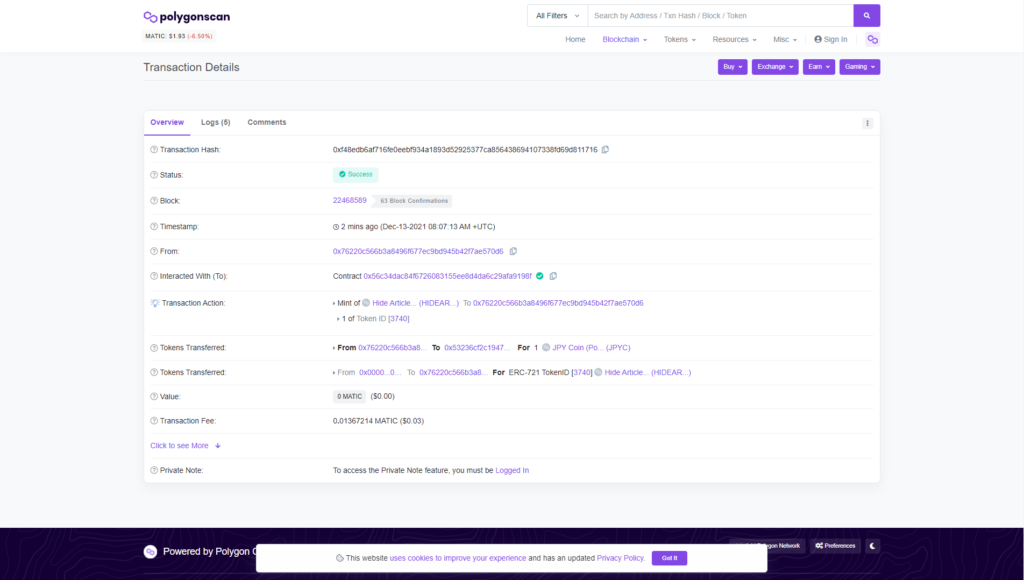Open recipient address 0x53236cf2c1947 link
1024x580 pixels.
pos(477,347)
